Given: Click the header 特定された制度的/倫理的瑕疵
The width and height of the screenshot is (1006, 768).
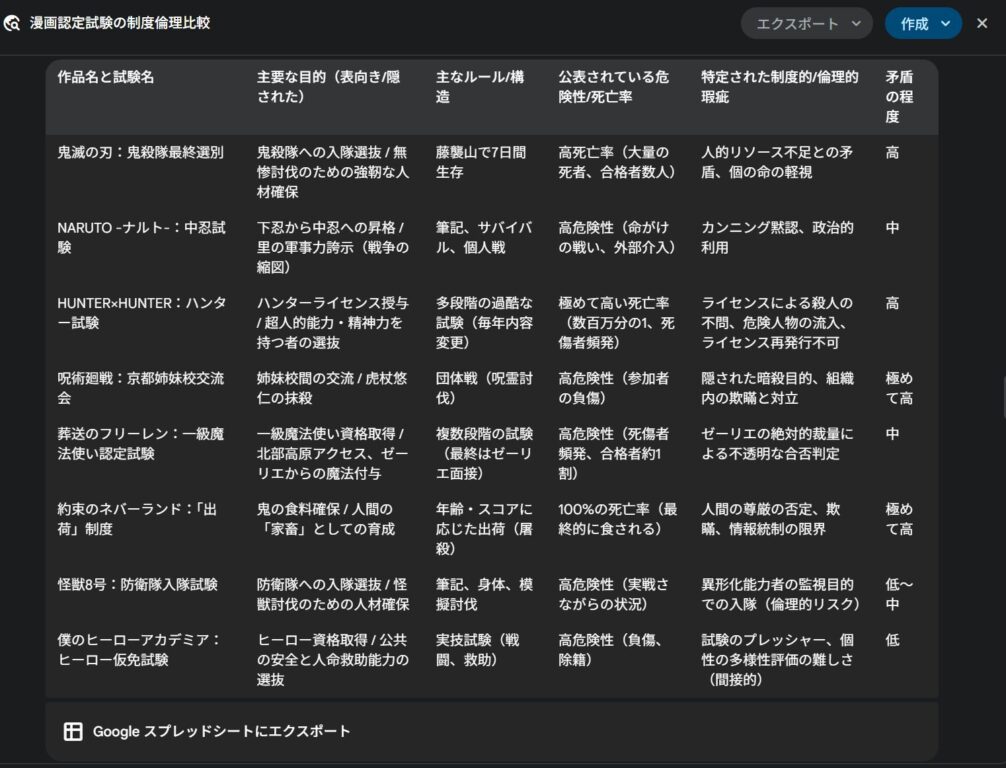Looking at the screenshot, I should click(x=780, y=87).
